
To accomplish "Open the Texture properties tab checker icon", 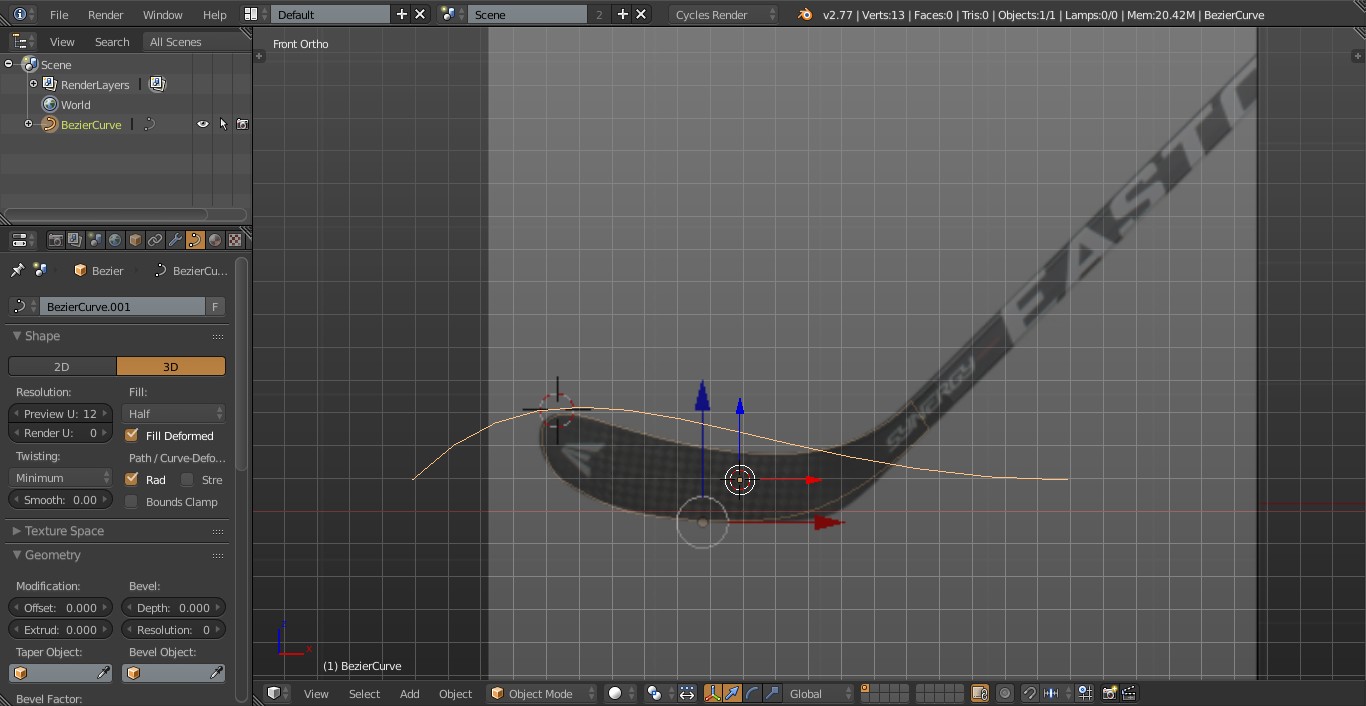I will 235,240.
